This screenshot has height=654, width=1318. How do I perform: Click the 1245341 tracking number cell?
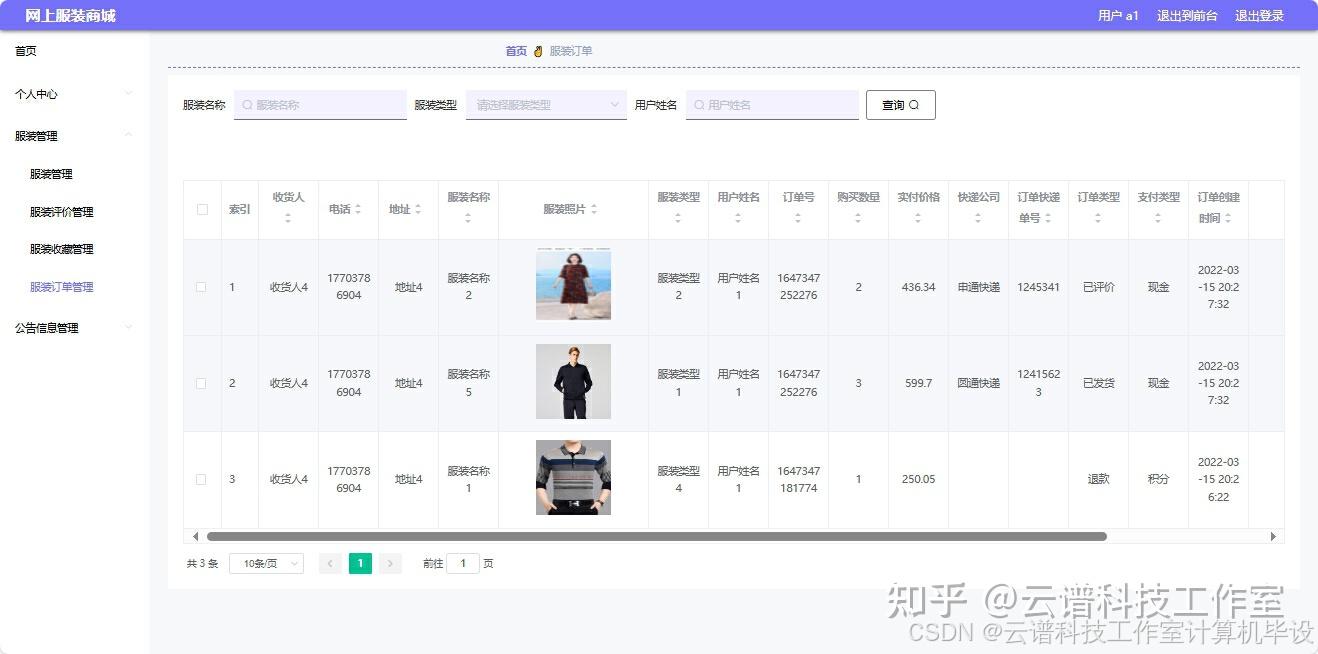(x=1038, y=287)
